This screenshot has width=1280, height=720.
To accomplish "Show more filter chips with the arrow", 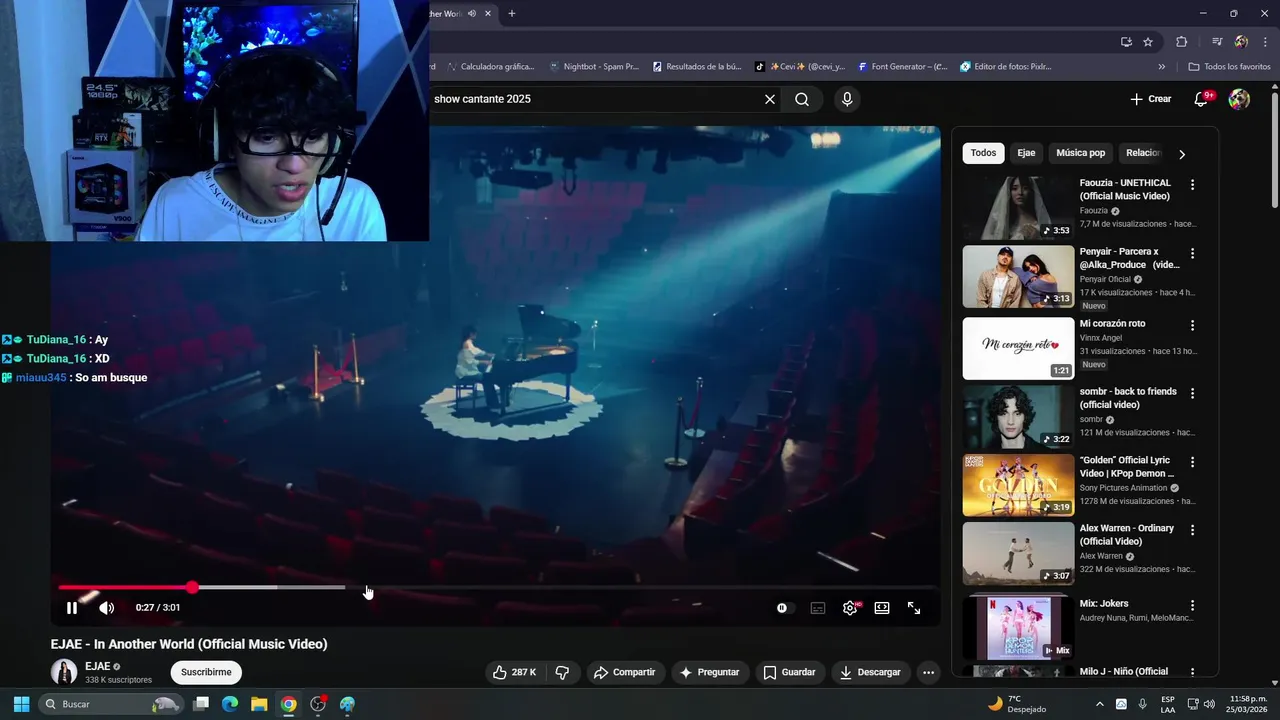I will [1182, 154].
